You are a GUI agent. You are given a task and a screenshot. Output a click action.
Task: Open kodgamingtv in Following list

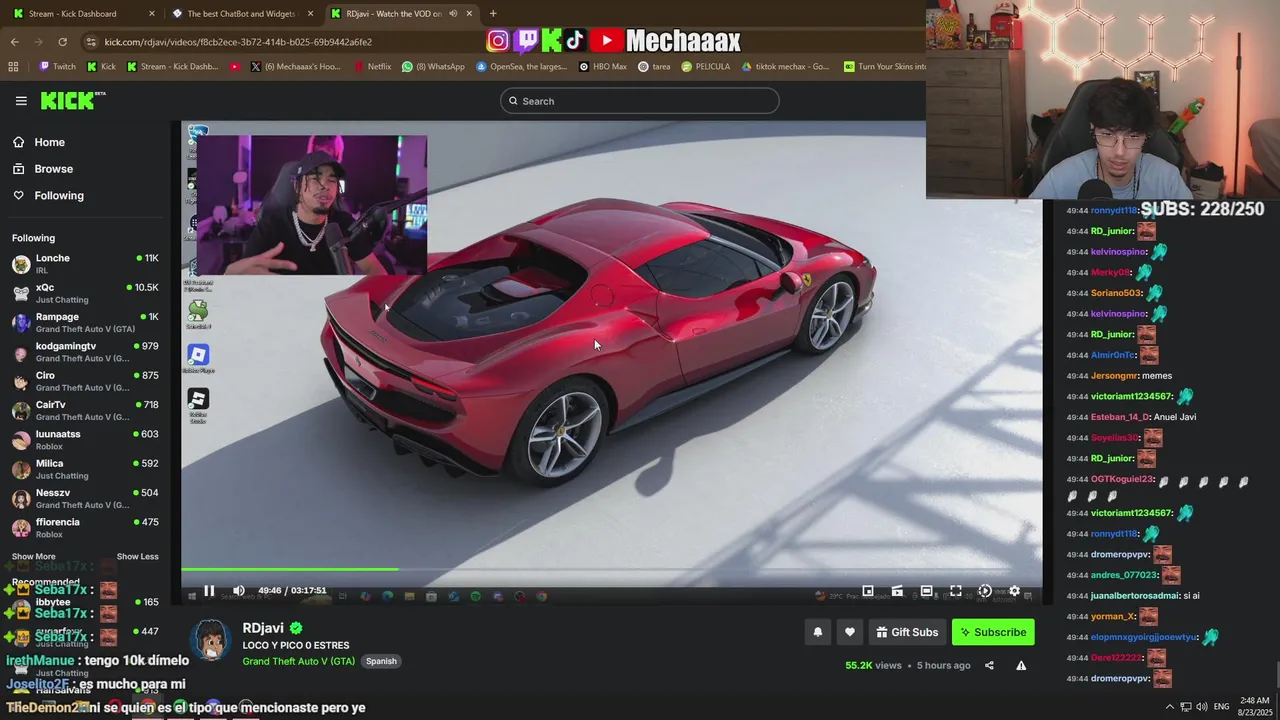coord(85,352)
